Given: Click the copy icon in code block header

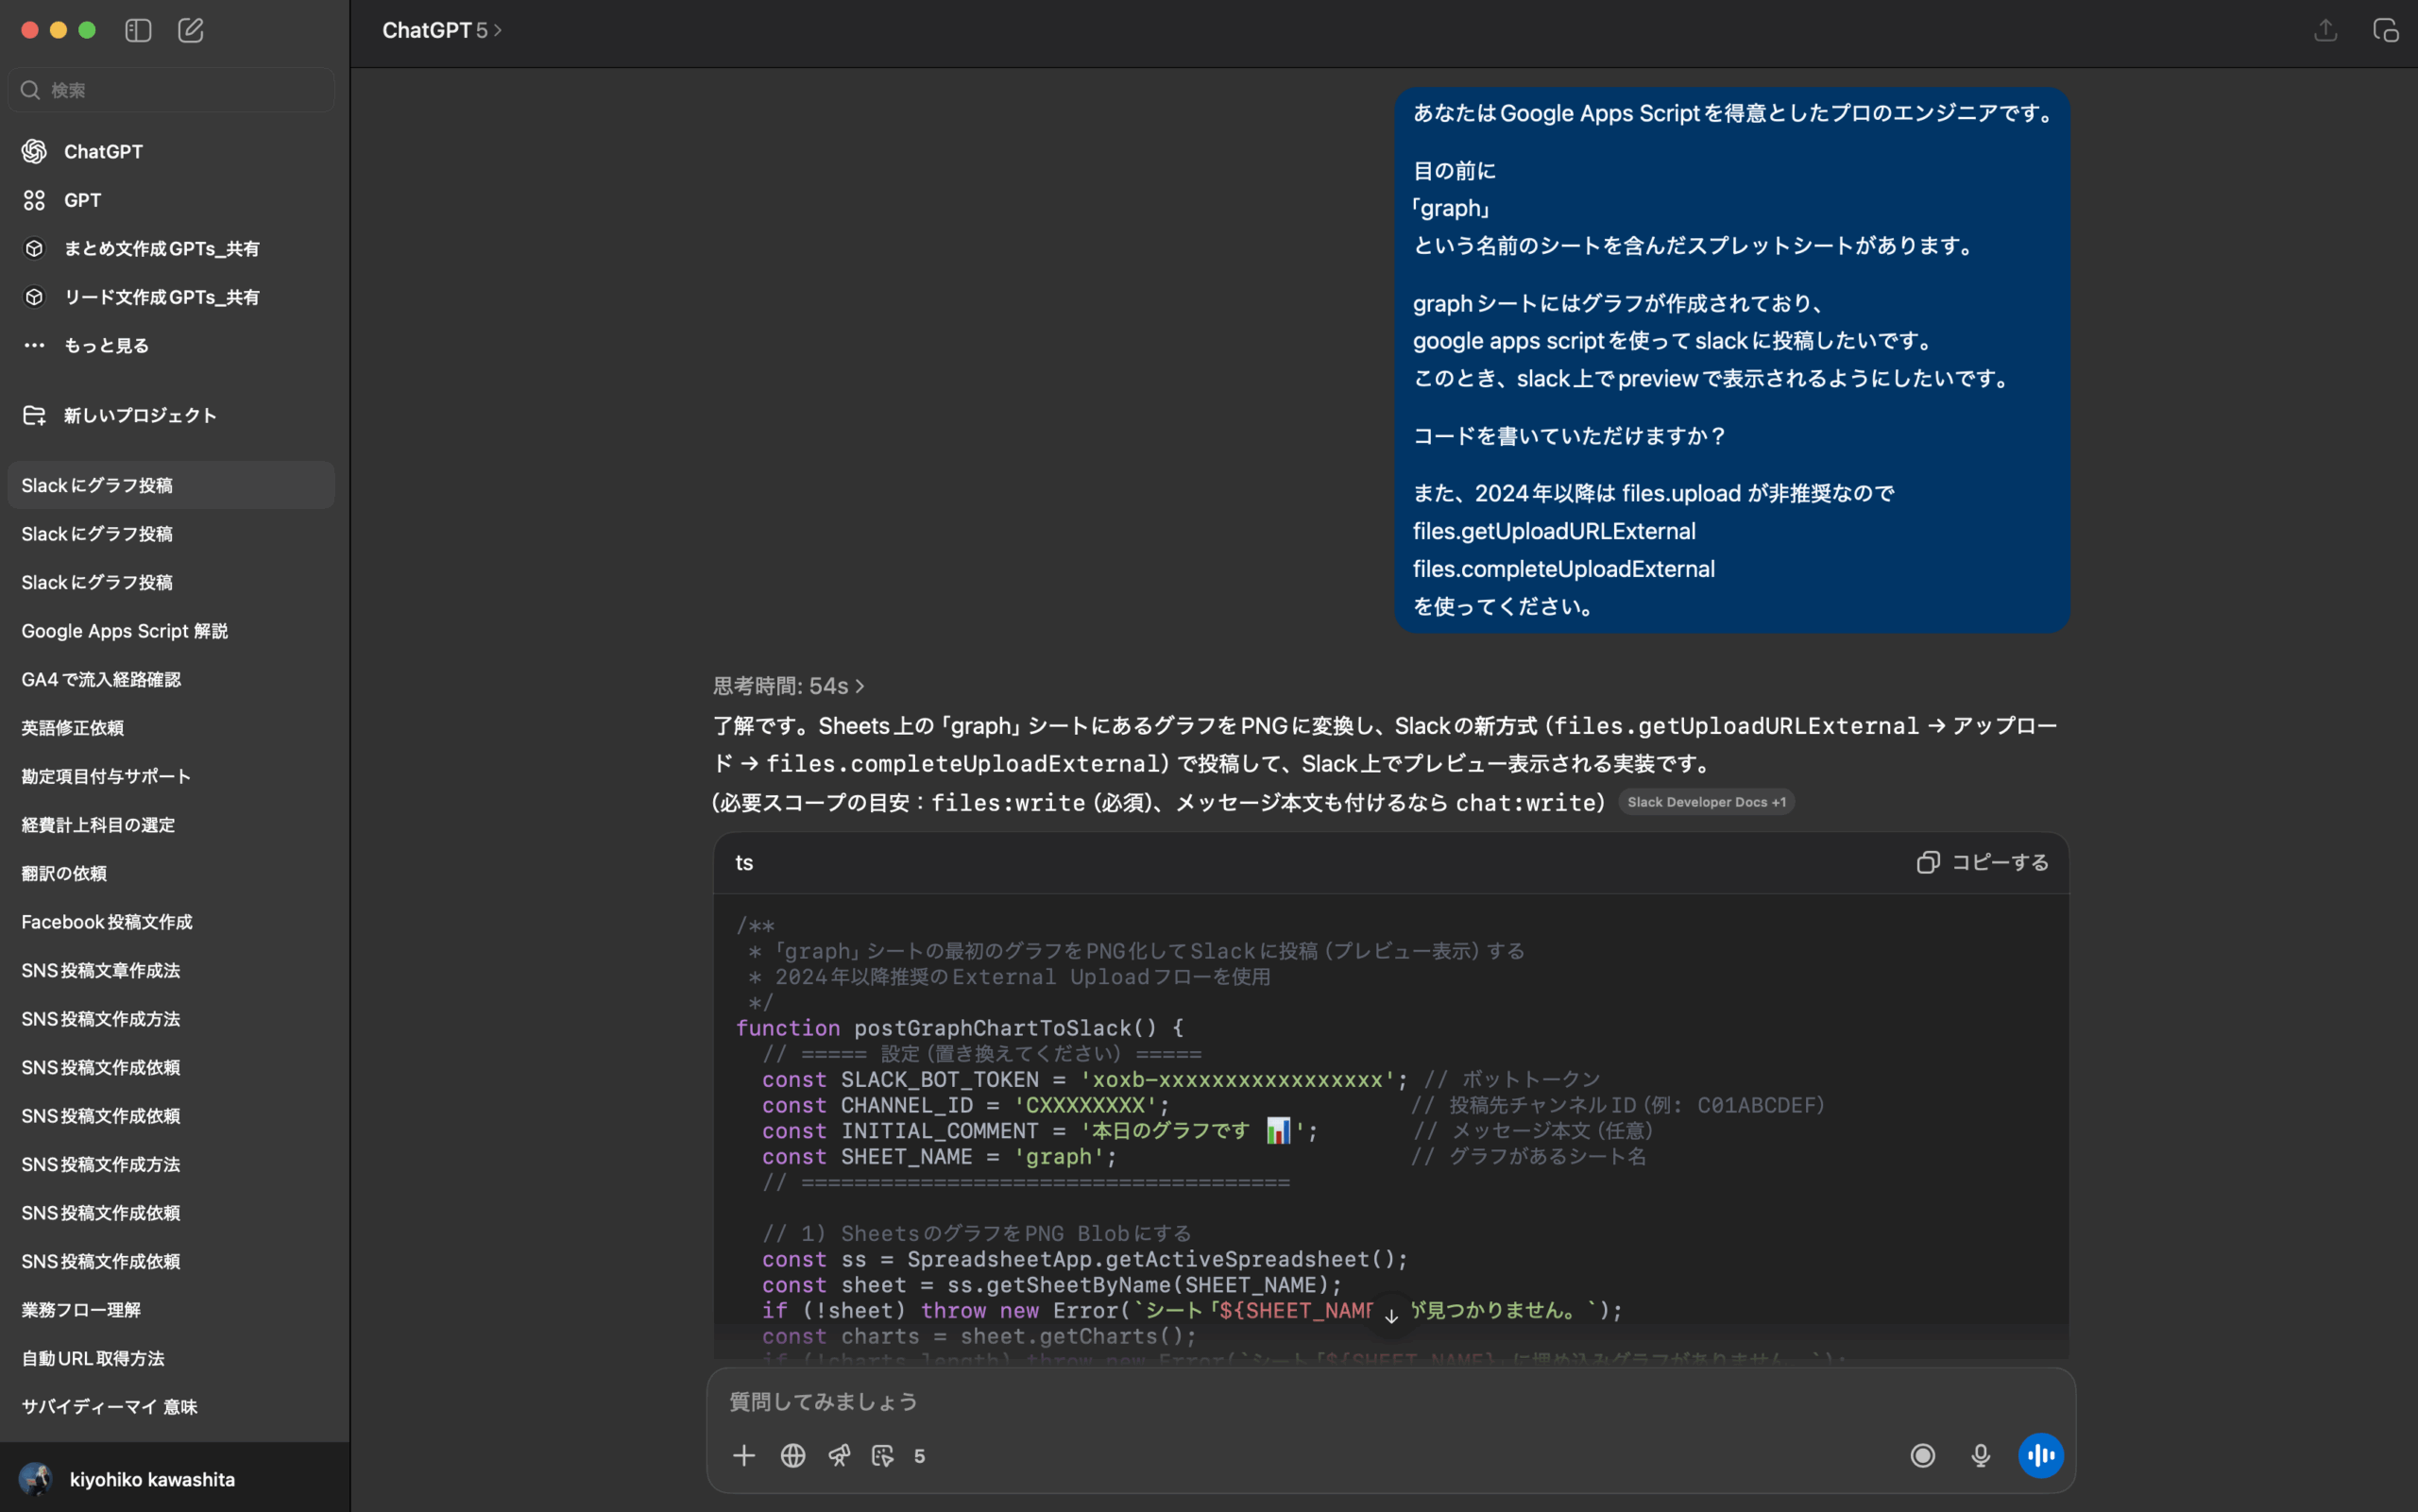Looking at the screenshot, I should 1927,862.
